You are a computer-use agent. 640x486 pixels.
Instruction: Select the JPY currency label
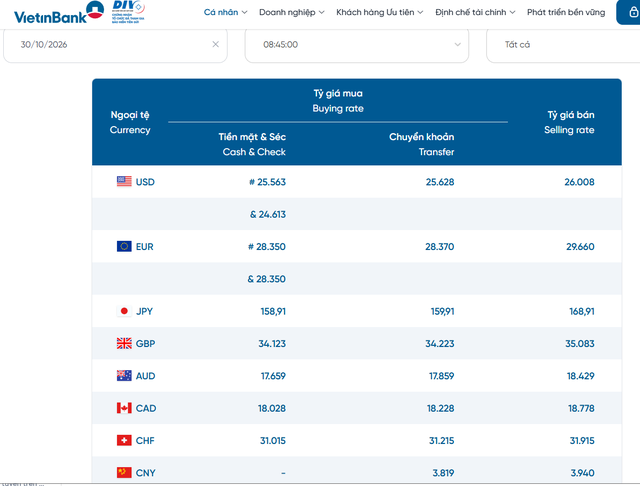pos(144,311)
